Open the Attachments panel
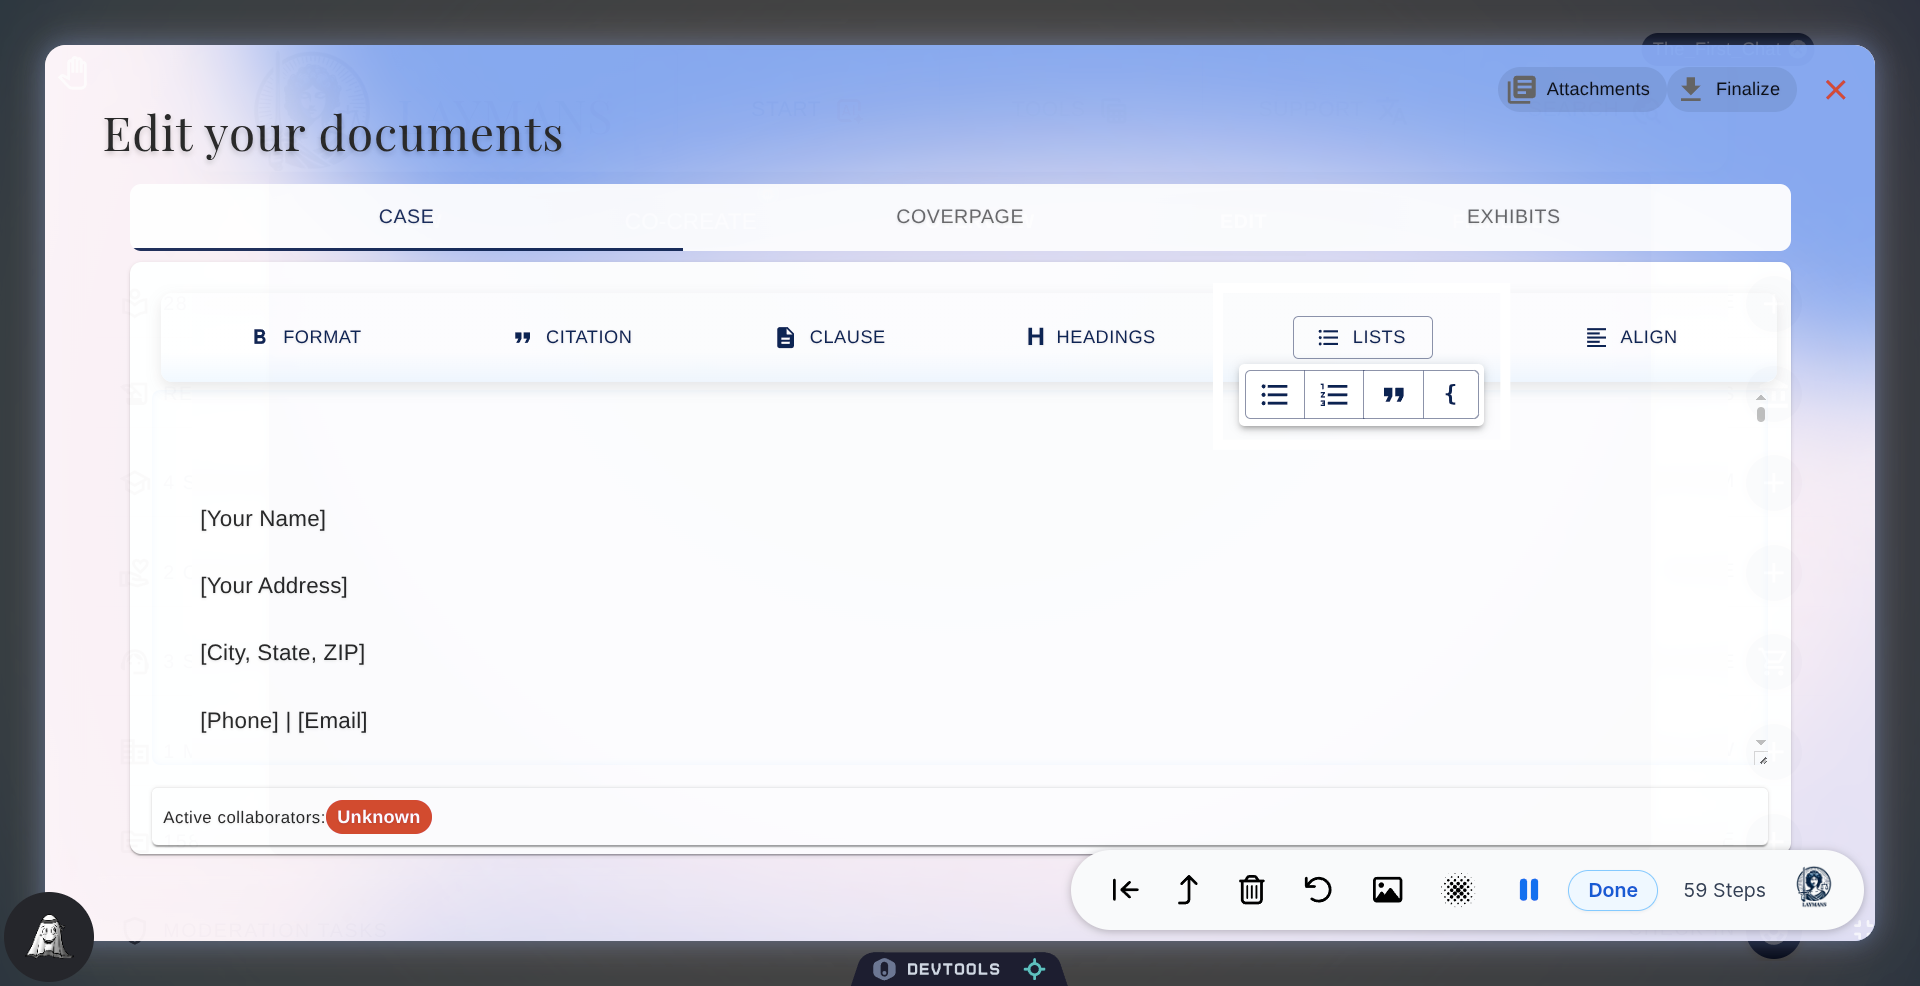This screenshot has height=986, width=1920. 1581,89
